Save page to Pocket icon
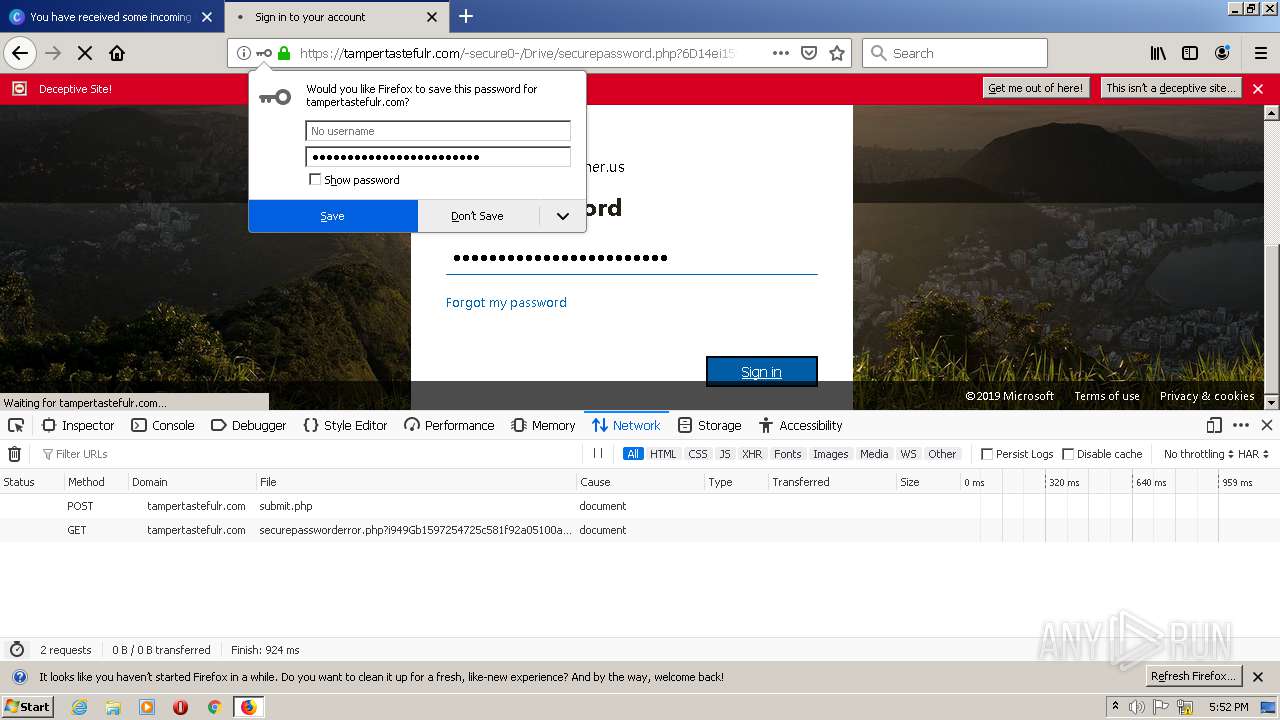This screenshot has width=1280, height=720. tap(810, 53)
